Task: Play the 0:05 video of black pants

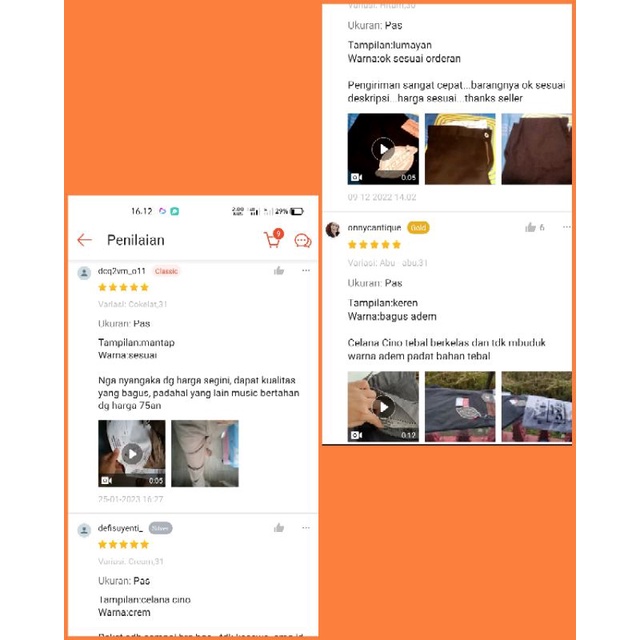Action: pos(383,149)
